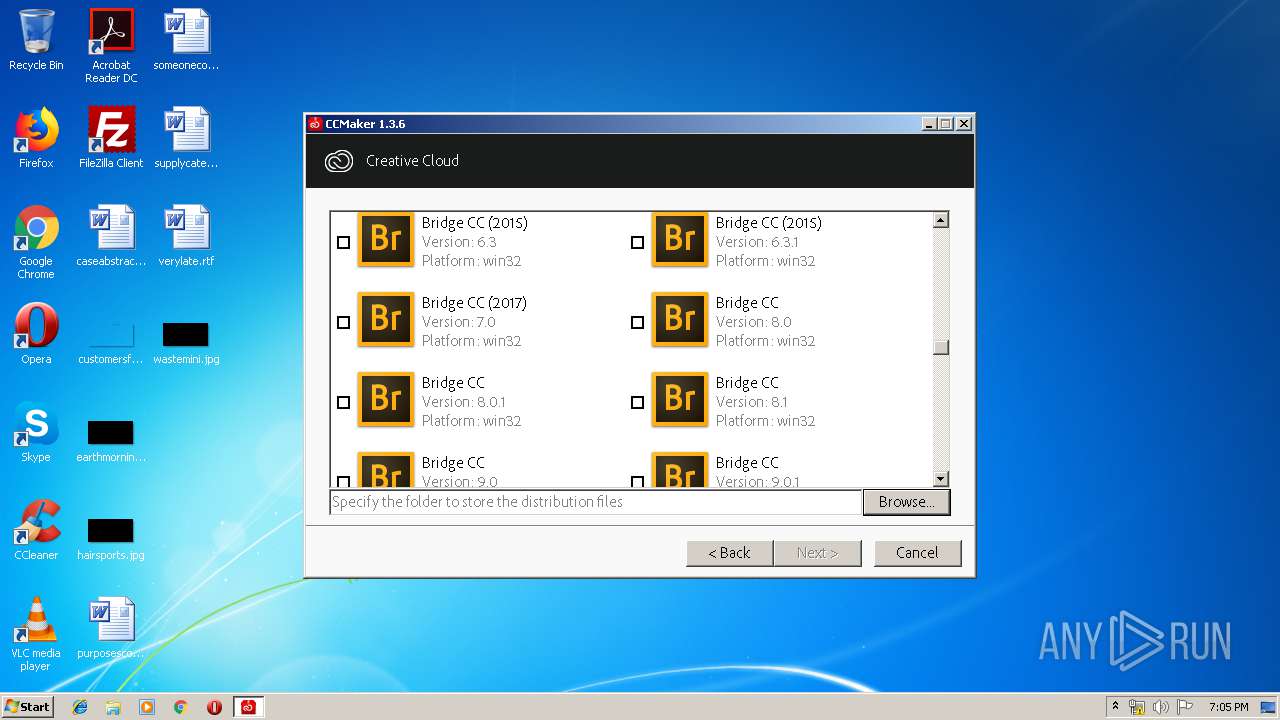1280x720 pixels.
Task: Click the Bridge CC version 8.0.1 icon
Action: pyautogui.click(x=386, y=400)
